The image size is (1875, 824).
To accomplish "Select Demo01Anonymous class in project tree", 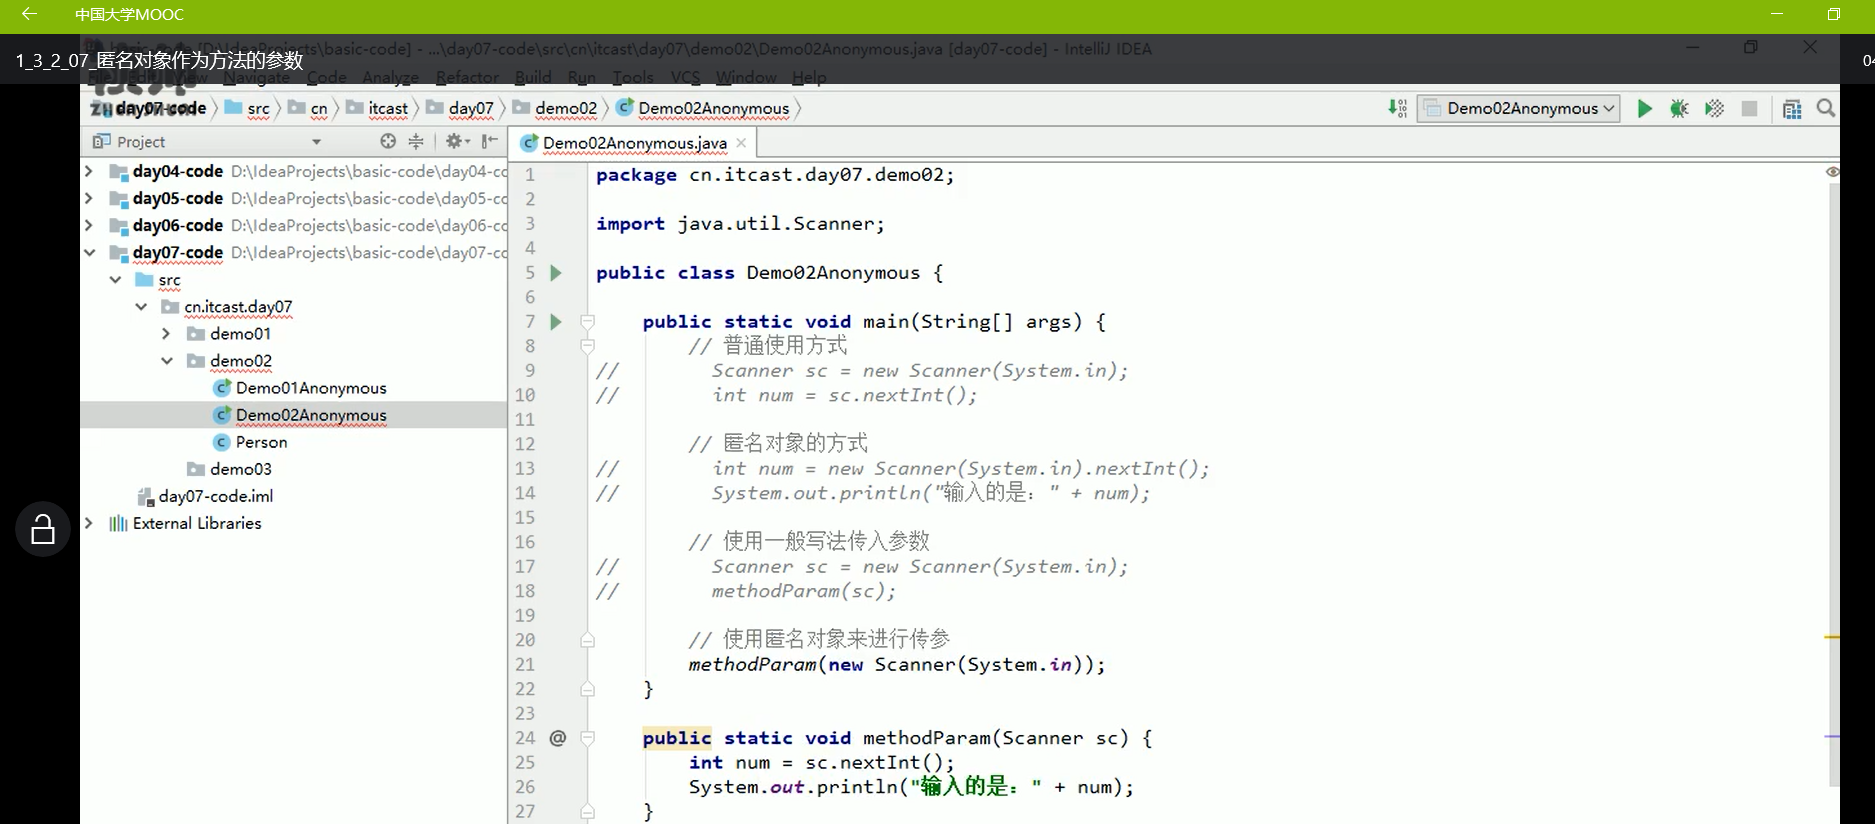I will click(311, 388).
